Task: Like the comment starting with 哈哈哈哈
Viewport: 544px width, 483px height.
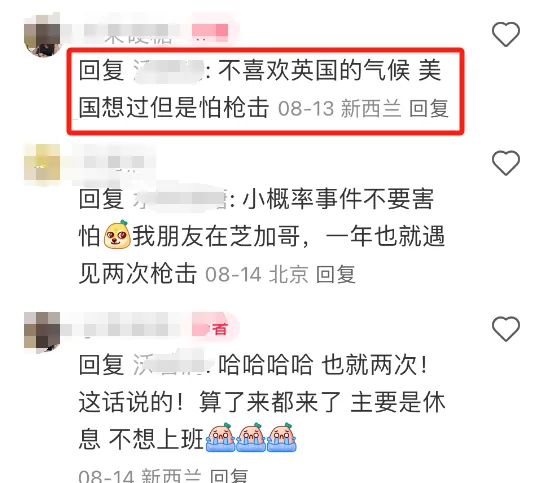Action: (x=506, y=328)
